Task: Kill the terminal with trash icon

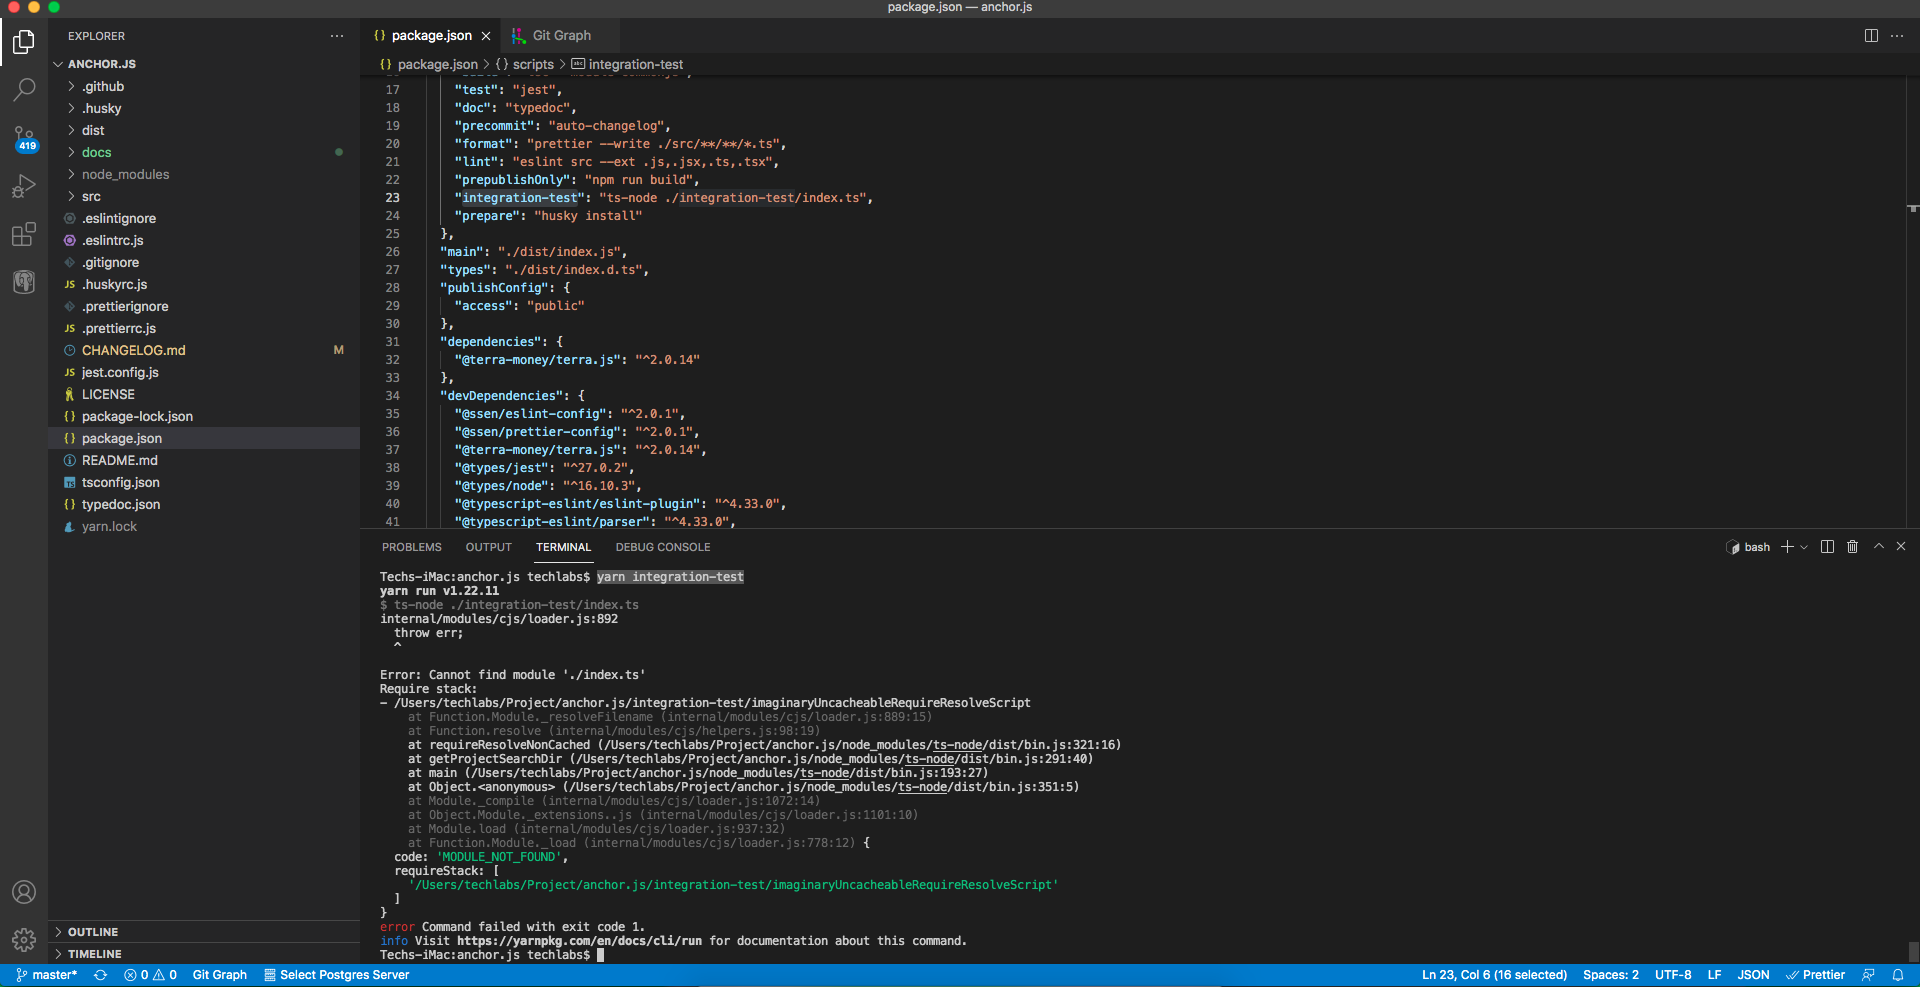Action: (x=1852, y=547)
